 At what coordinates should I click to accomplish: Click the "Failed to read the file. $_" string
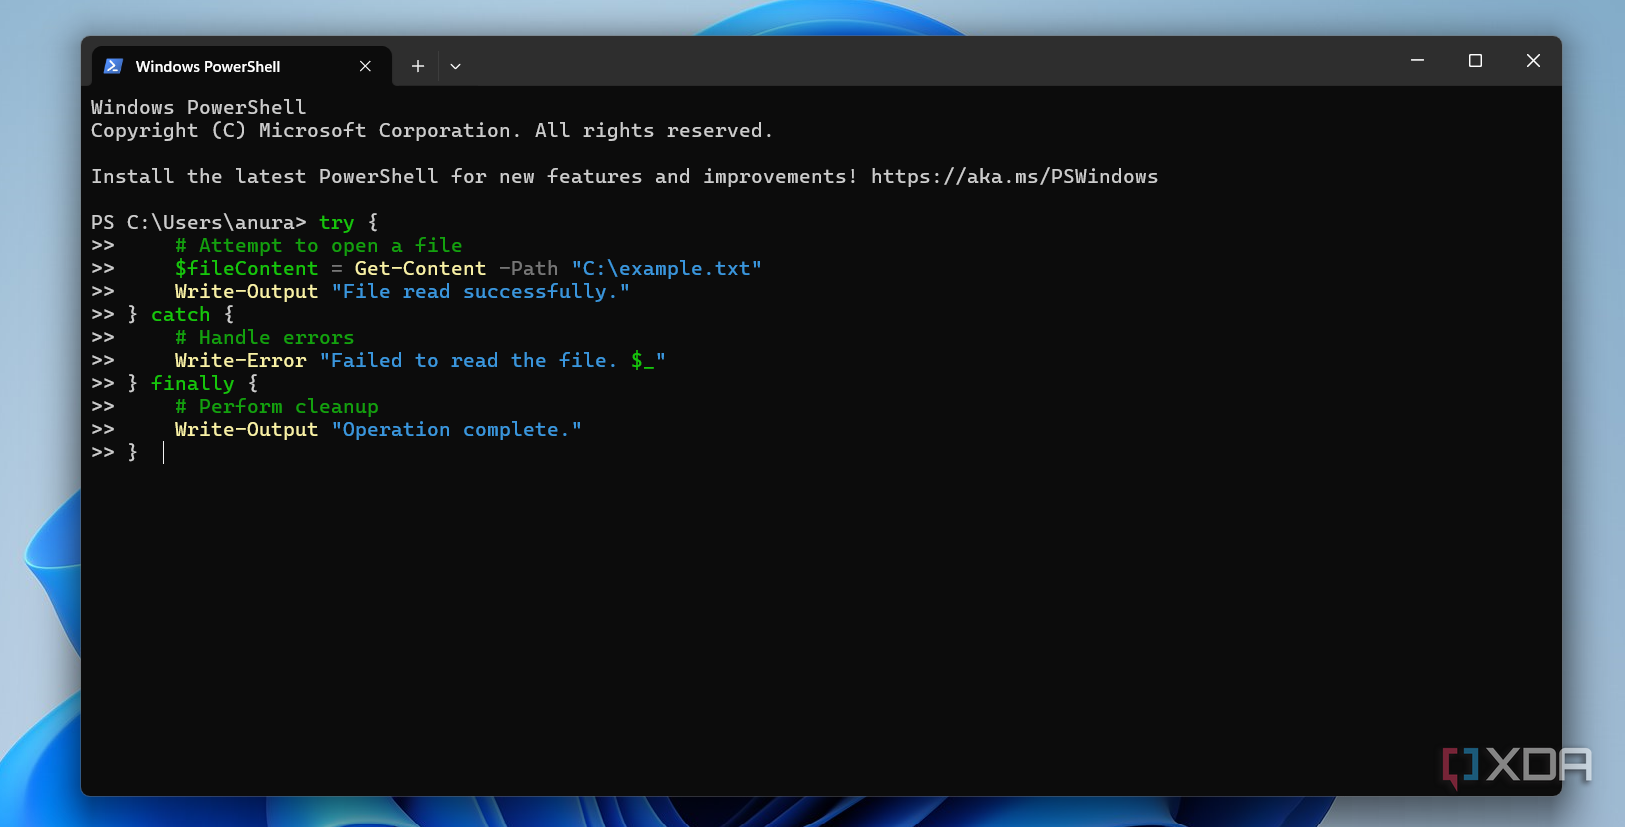pyautogui.click(x=493, y=361)
